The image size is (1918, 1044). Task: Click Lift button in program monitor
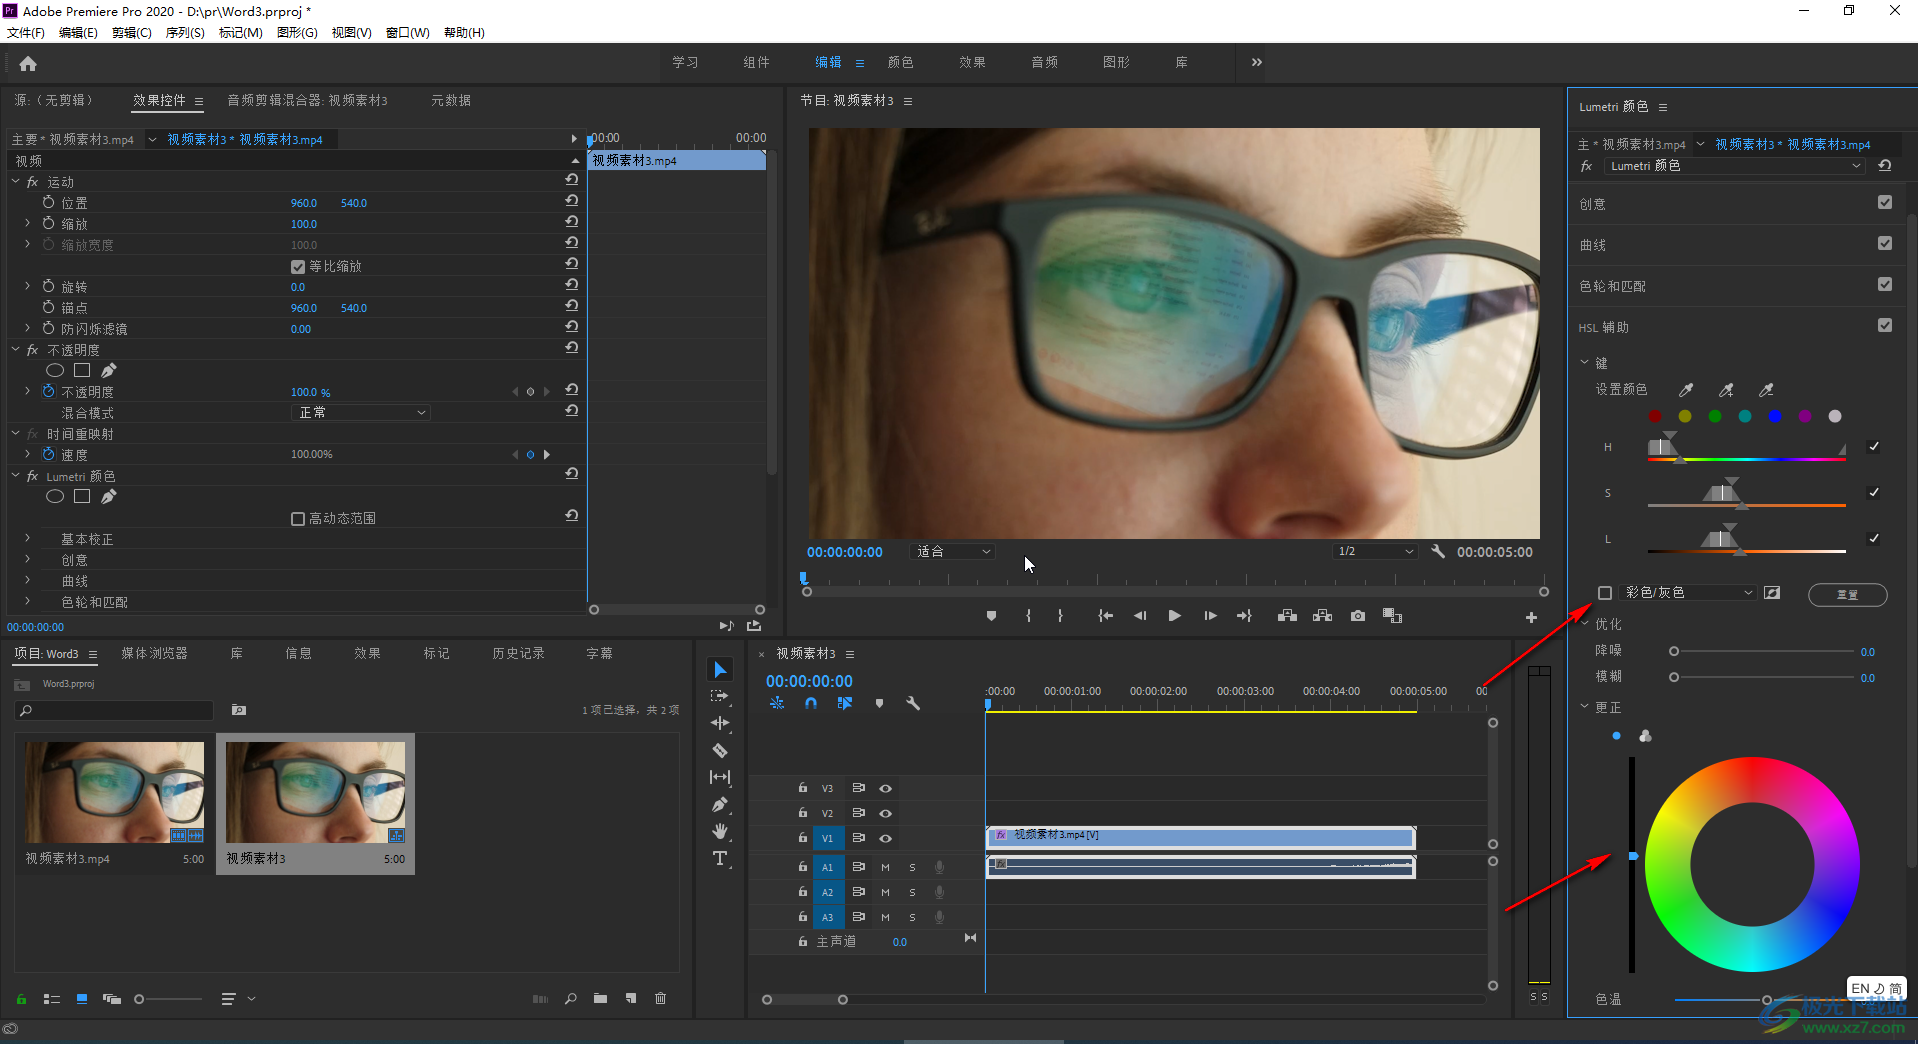[1287, 616]
